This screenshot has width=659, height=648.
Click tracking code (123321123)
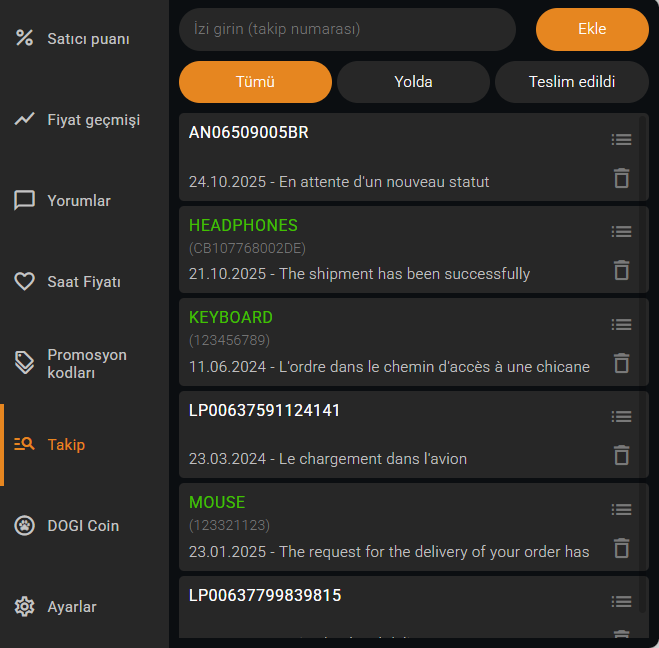coord(229,525)
